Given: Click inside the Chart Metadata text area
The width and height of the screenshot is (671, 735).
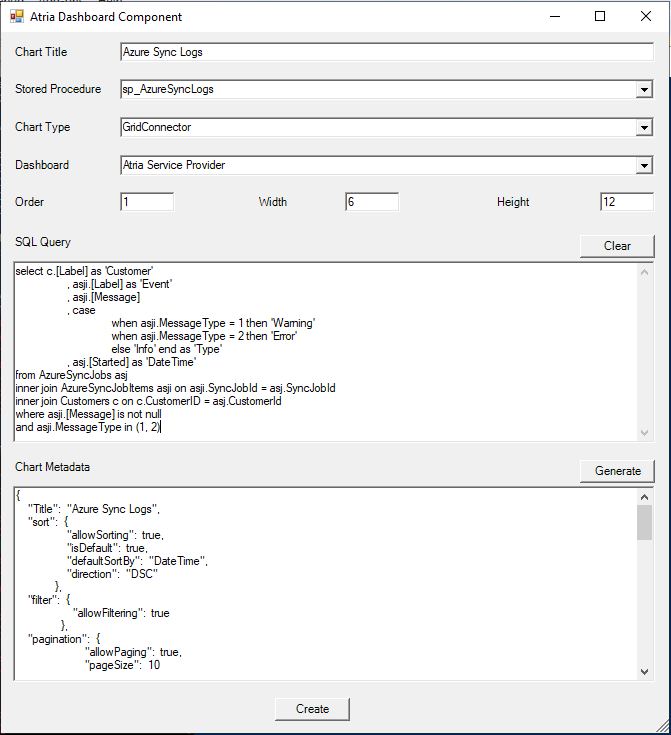Looking at the screenshot, I should [326, 584].
